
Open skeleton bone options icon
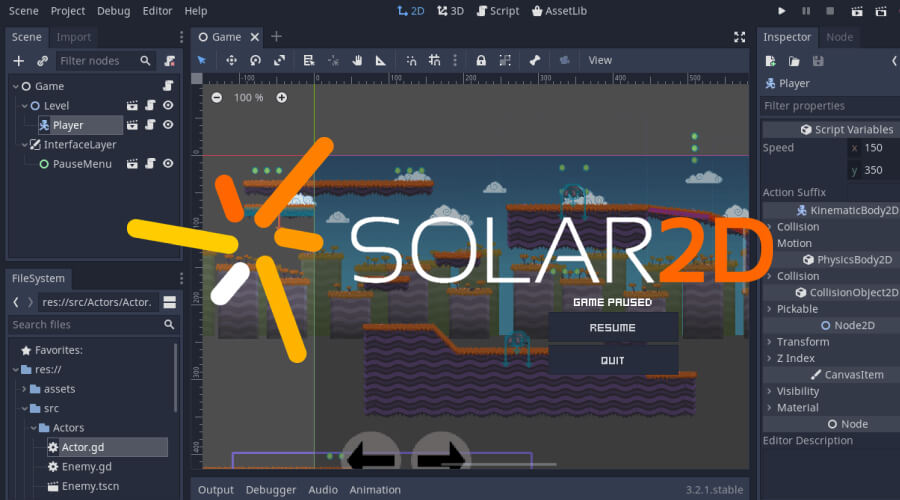(x=534, y=60)
